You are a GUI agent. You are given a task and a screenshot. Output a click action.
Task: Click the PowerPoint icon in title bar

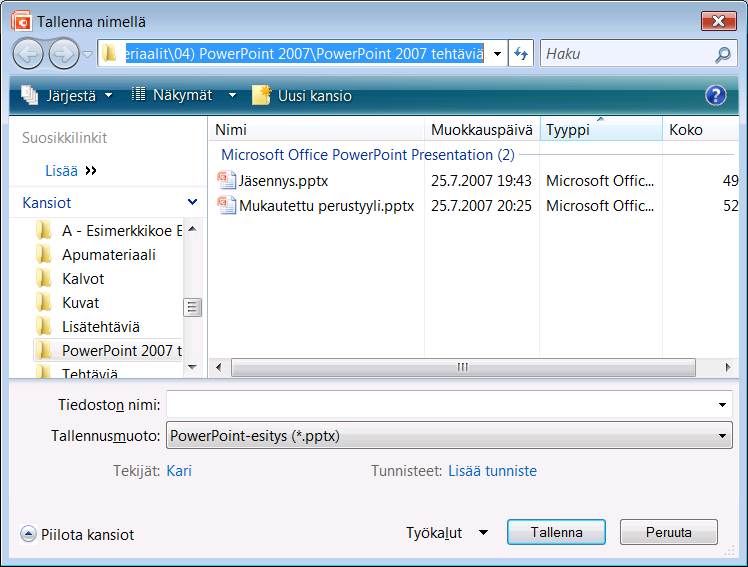21,21
